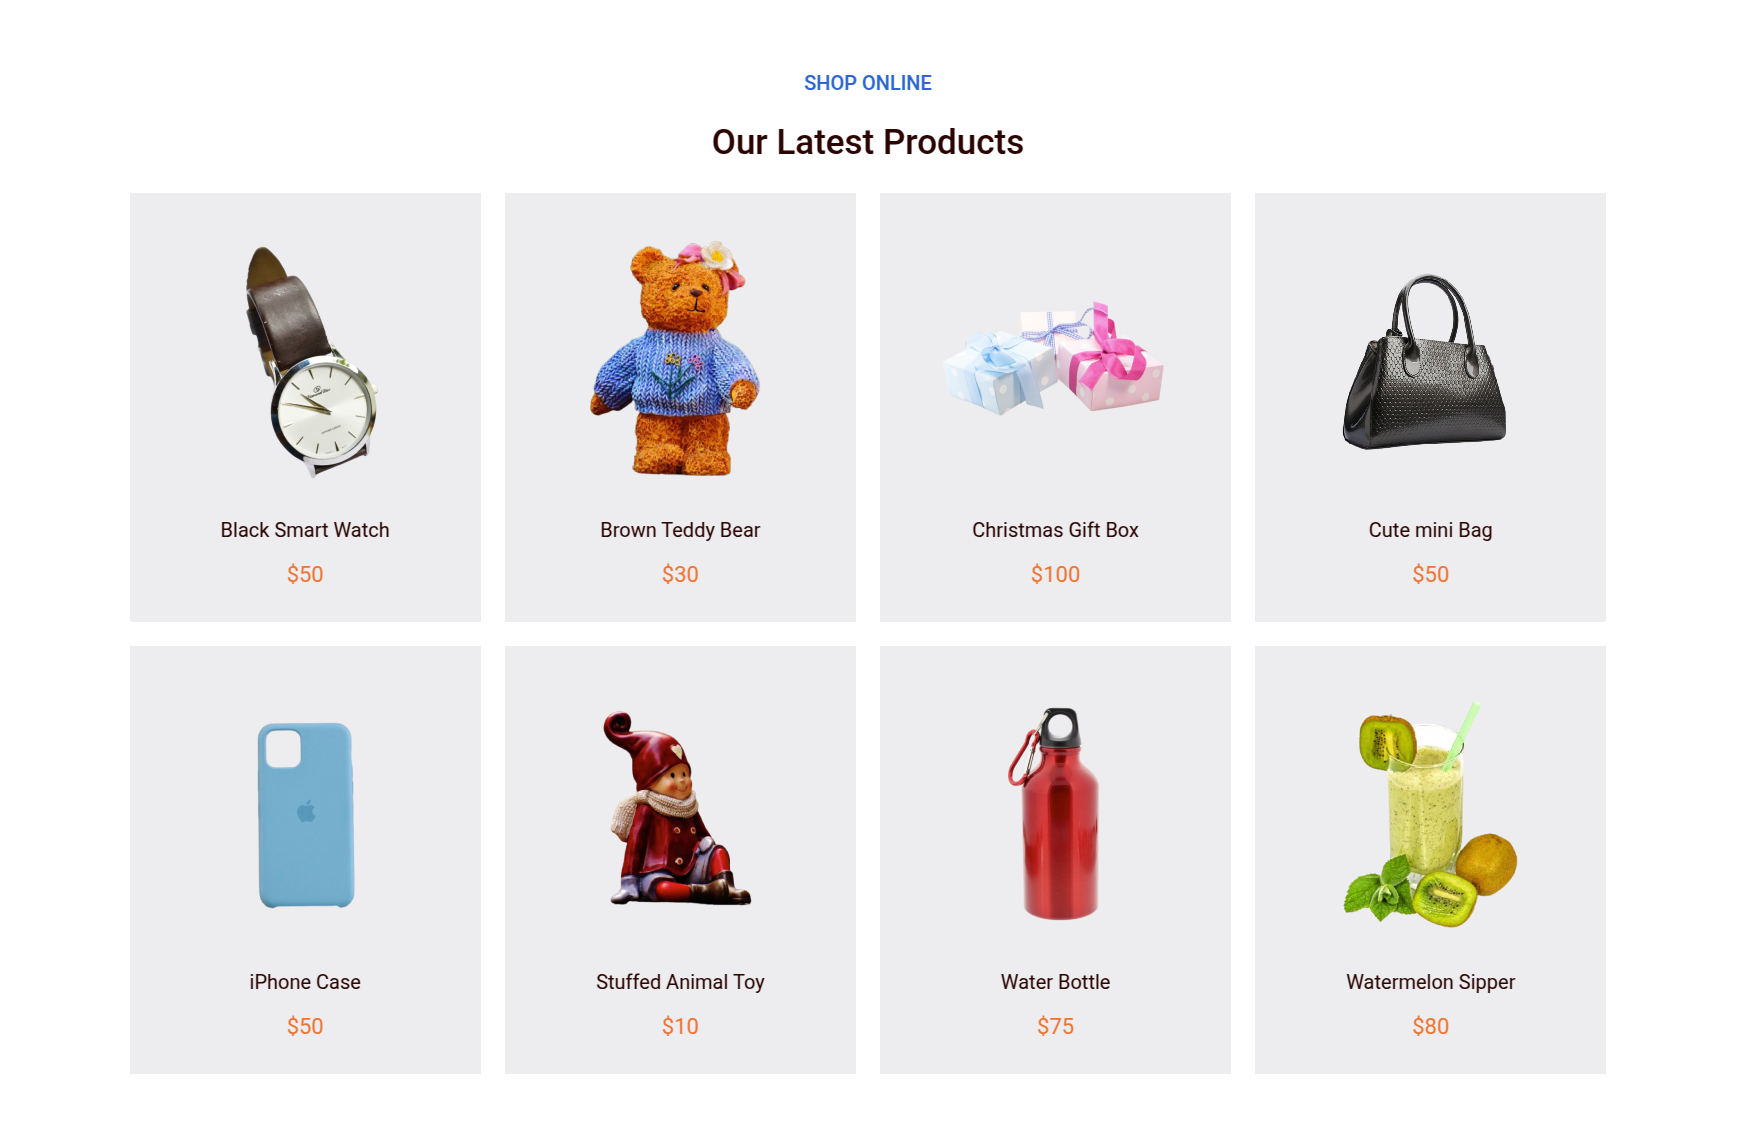The image size is (1746, 1126).
Task: Click the $75 Water Bottle price
Action: pyautogui.click(x=1055, y=1026)
